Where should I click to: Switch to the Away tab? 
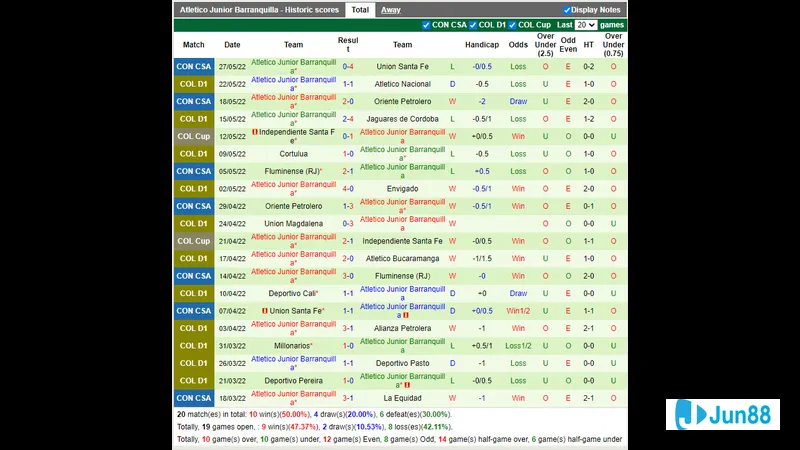[x=390, y=10]
